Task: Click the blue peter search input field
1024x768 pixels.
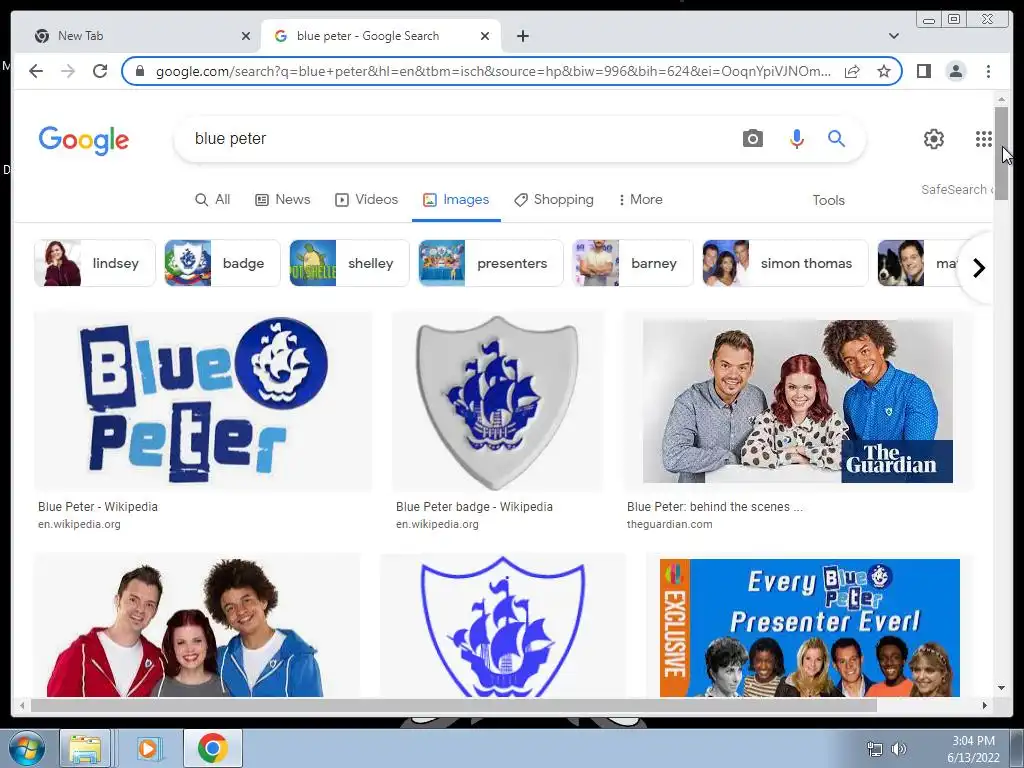Action: (x=457, y=138)
